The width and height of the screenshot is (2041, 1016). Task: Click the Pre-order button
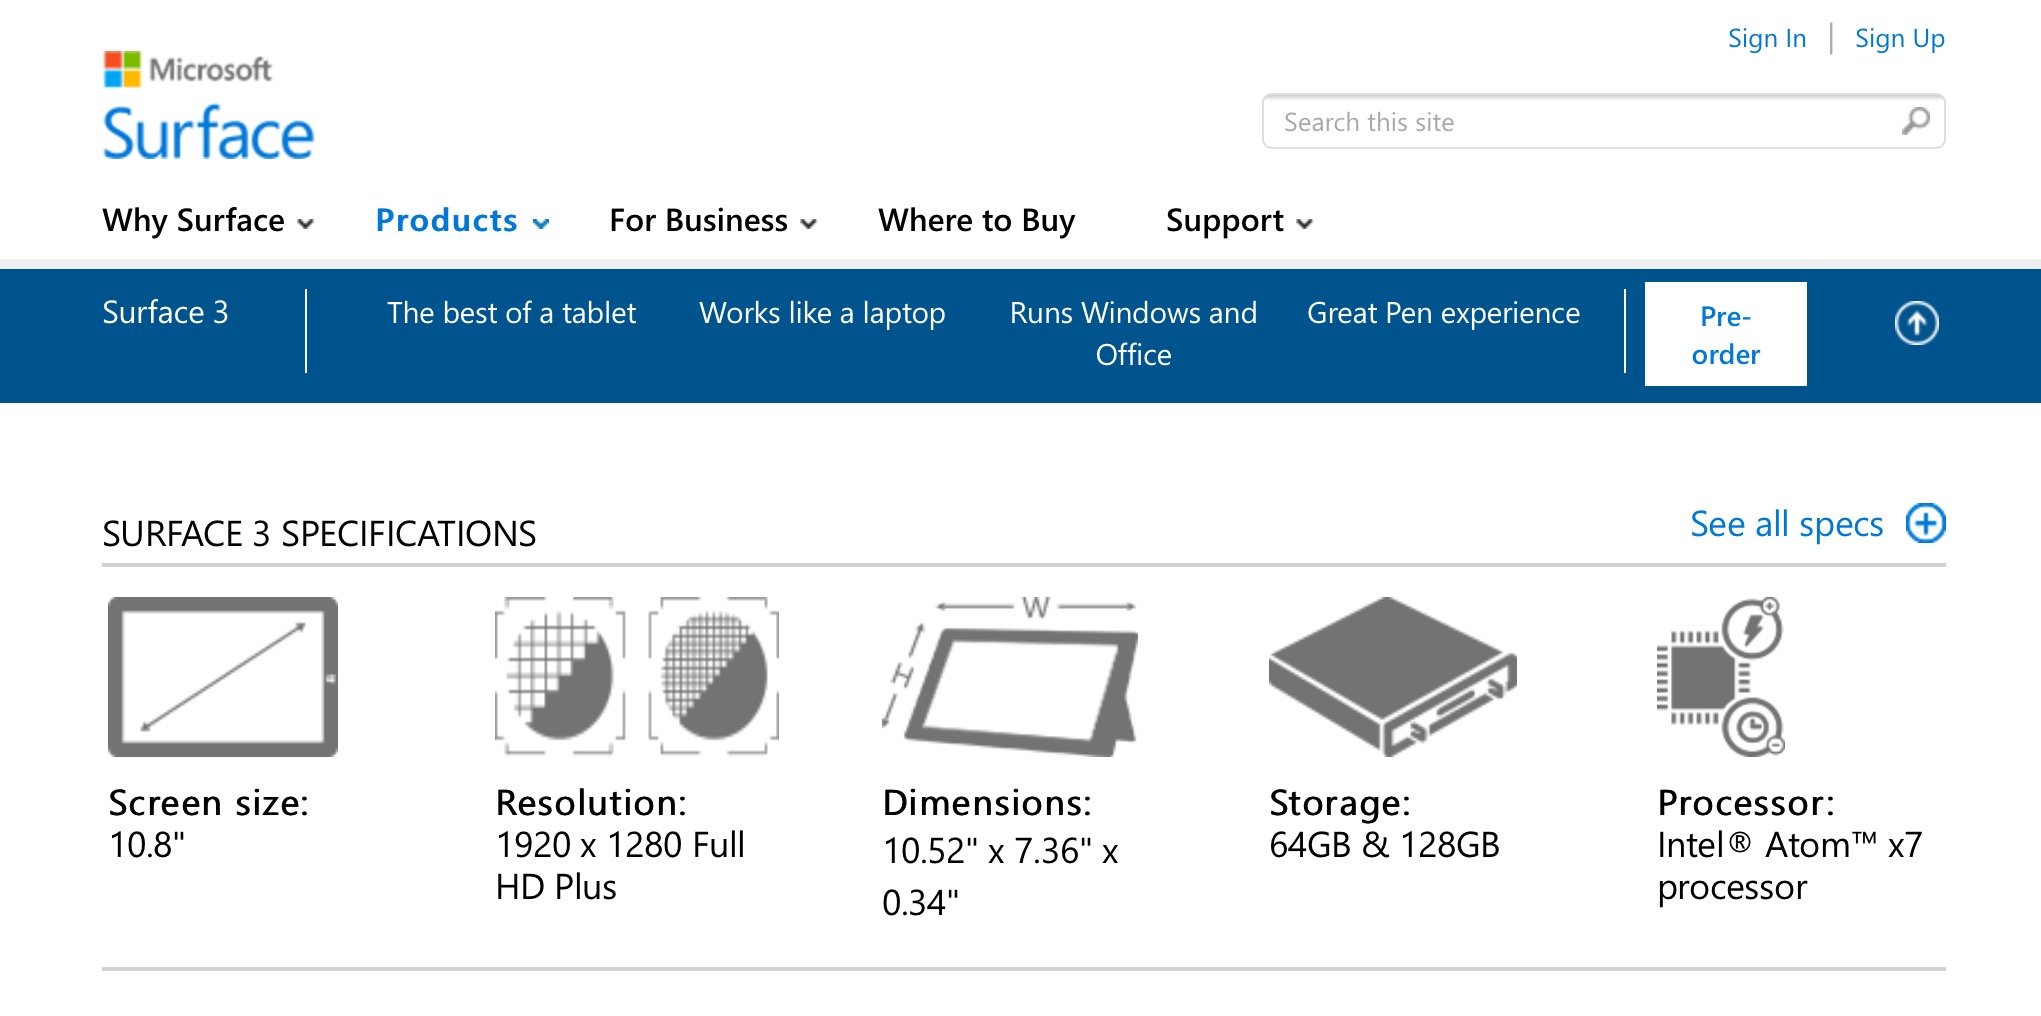click(x=1725, y=334)
